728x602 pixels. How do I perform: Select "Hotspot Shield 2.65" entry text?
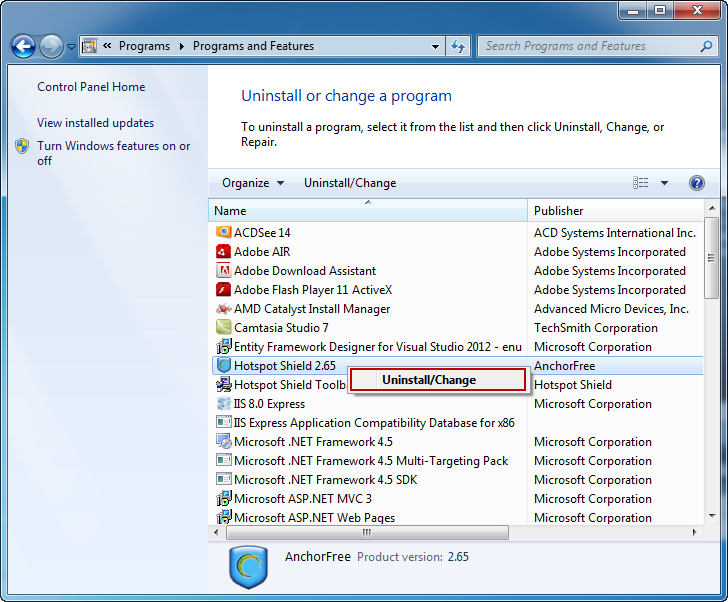pyautogui.click(x=285, y=366)
